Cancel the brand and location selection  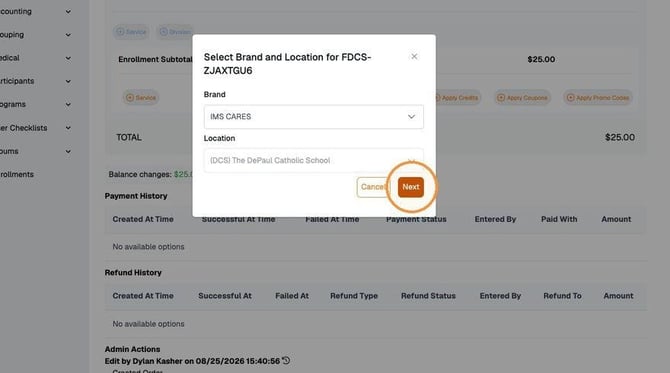[x=373, y=187]
